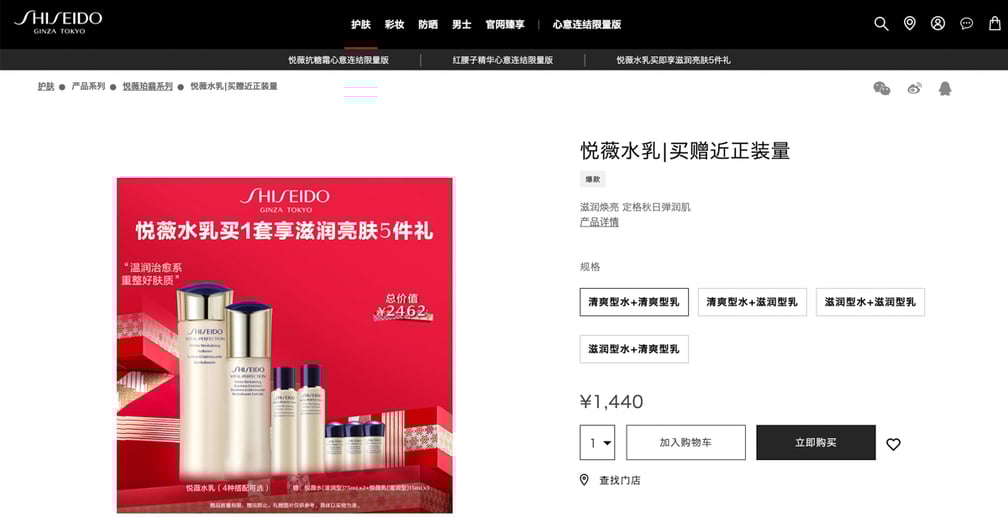Click 立即购买 button
Viewport: 1008px width, 517px height.
[816, 442]
